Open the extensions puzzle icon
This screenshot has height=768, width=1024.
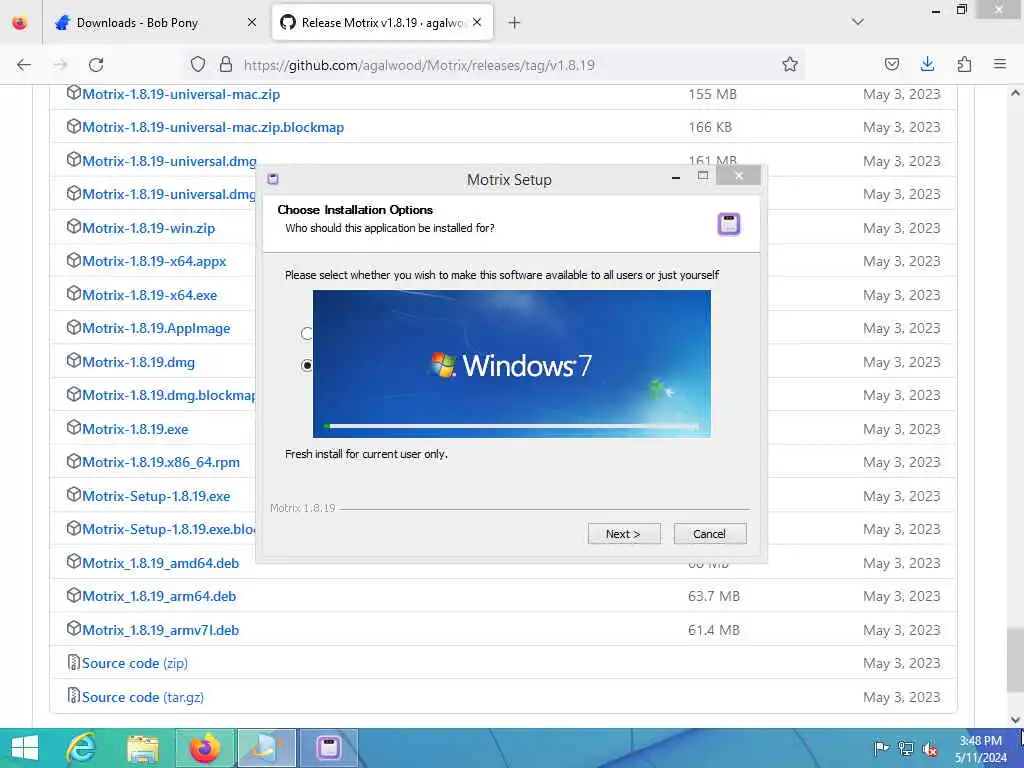click(964, 64)
